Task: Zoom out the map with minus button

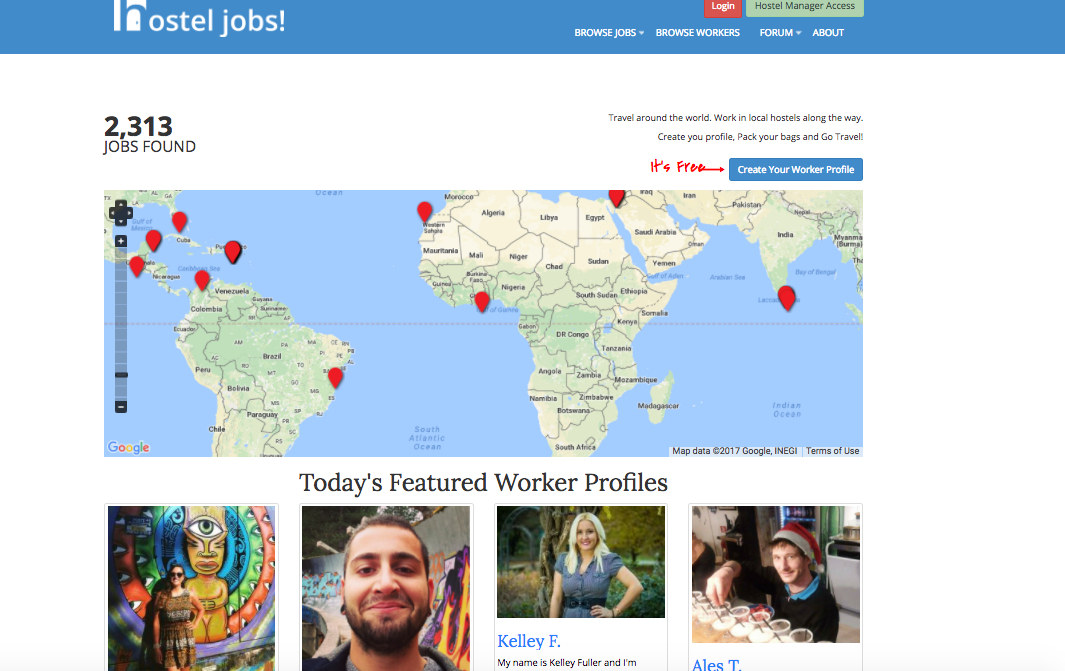Action: [x=121, y=407]
